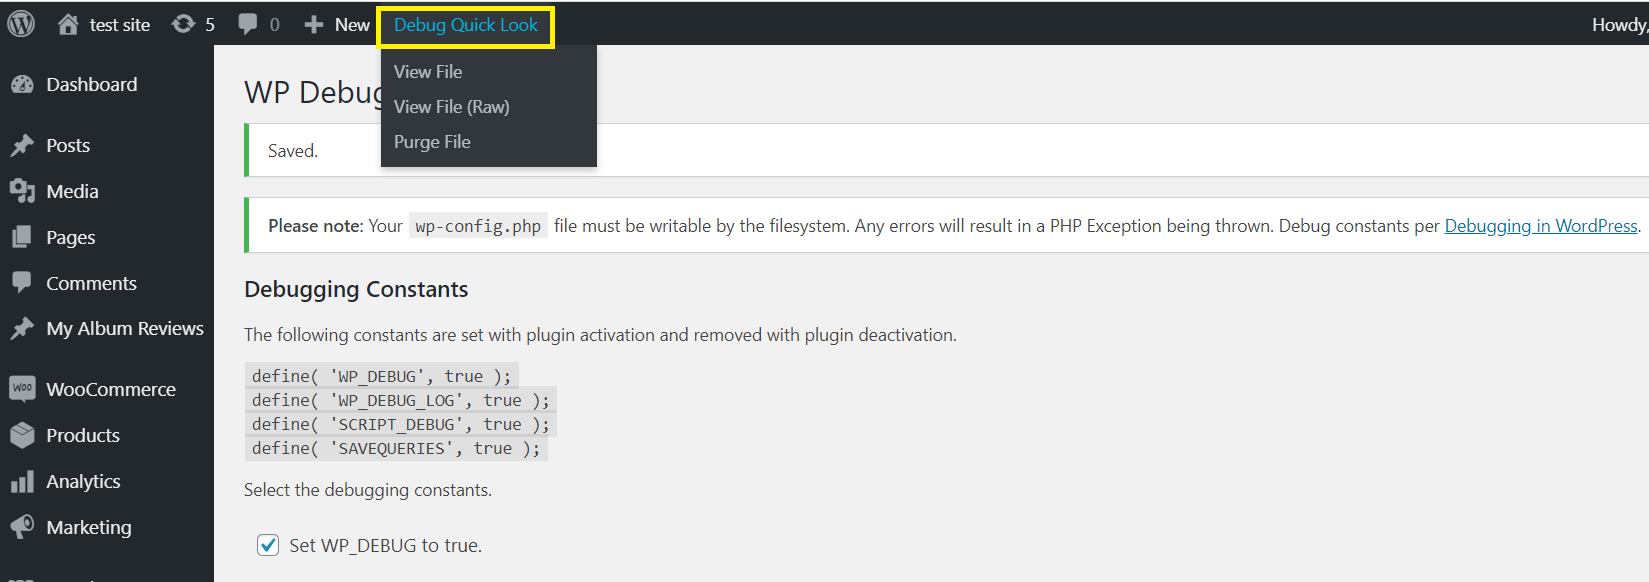Open the comments bubble icon in admin bar
The image size is (1649, 582).
(248, 24)
